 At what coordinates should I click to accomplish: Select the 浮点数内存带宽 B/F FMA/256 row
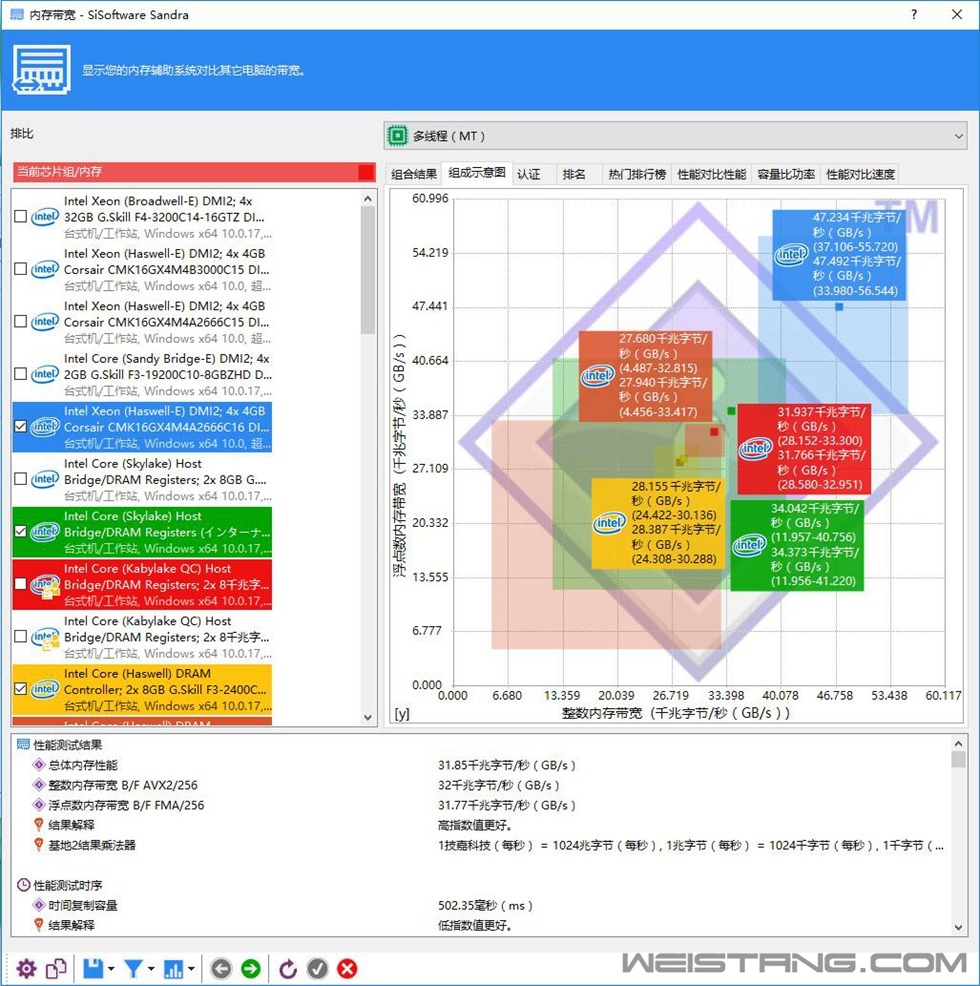481,806
